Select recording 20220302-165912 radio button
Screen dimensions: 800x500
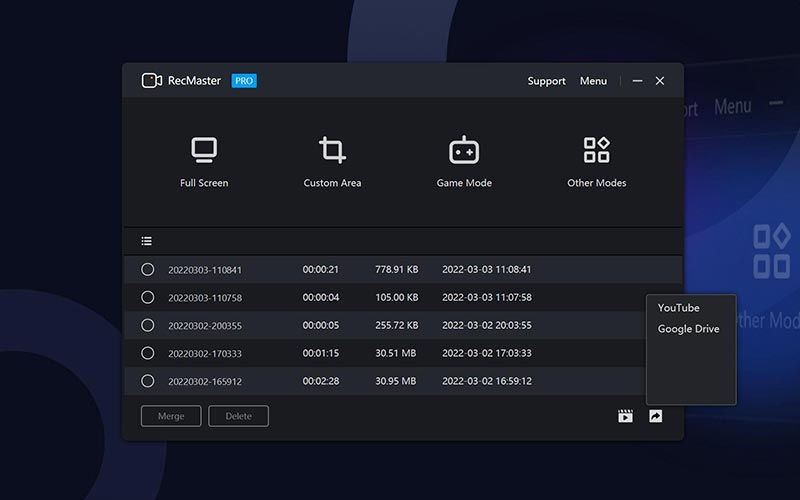[x=147, y=381]
